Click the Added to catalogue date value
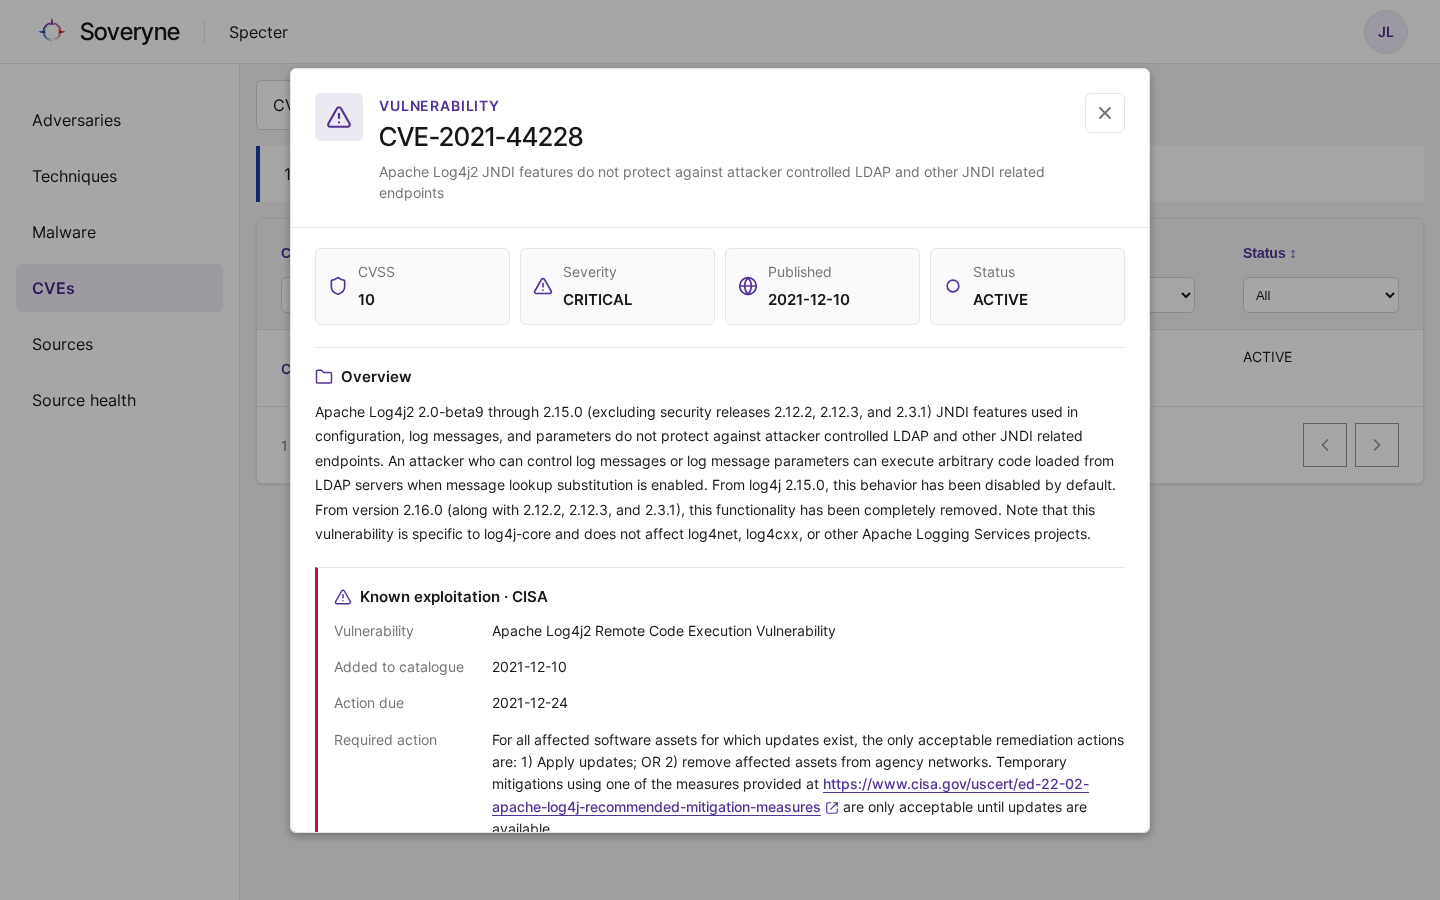Image resolution: width=1440 pixels, height=900 pixels. [x=529, y=667]
